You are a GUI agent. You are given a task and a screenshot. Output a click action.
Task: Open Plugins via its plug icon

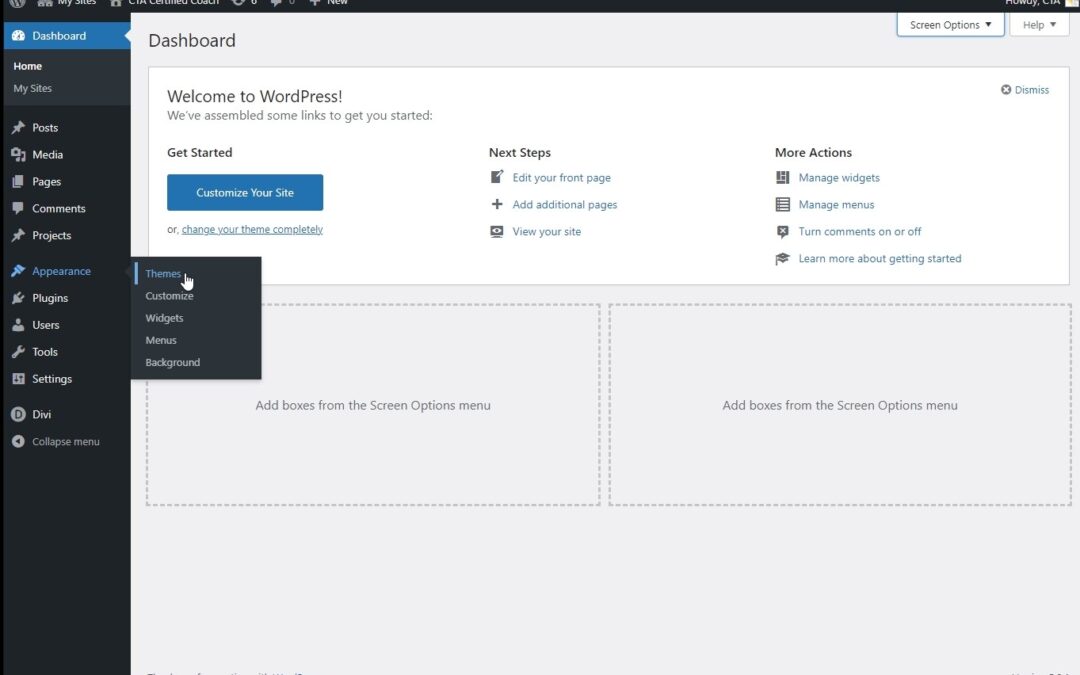[x=18, y=298]
